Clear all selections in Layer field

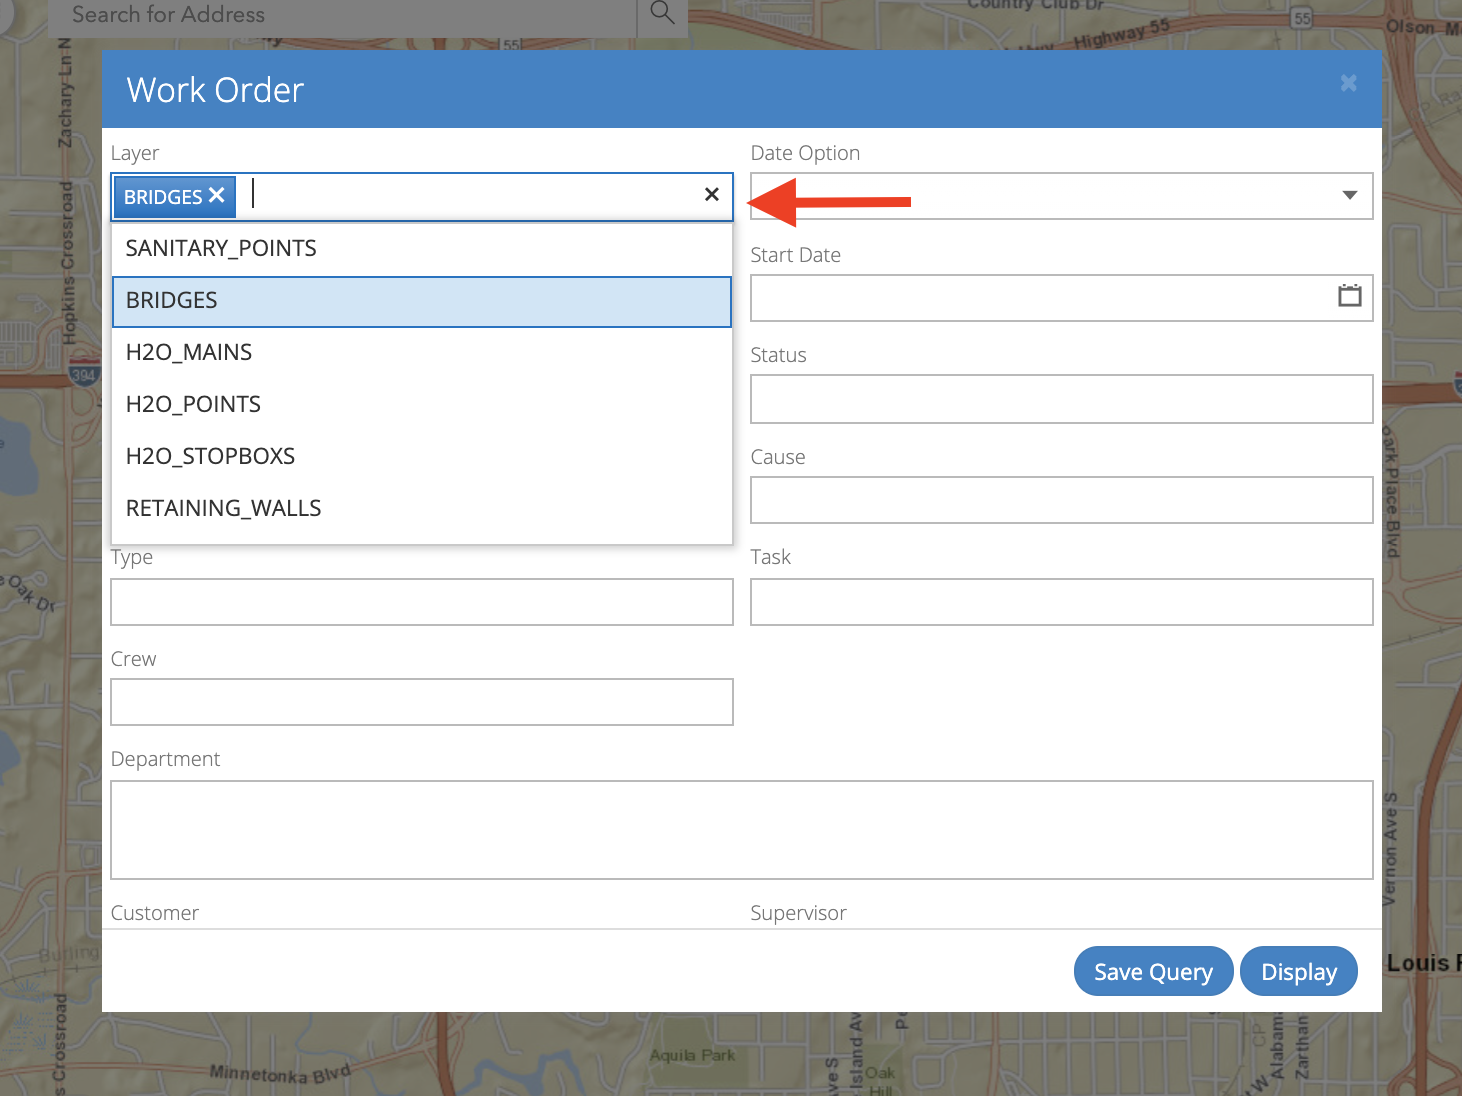[712, 195]
